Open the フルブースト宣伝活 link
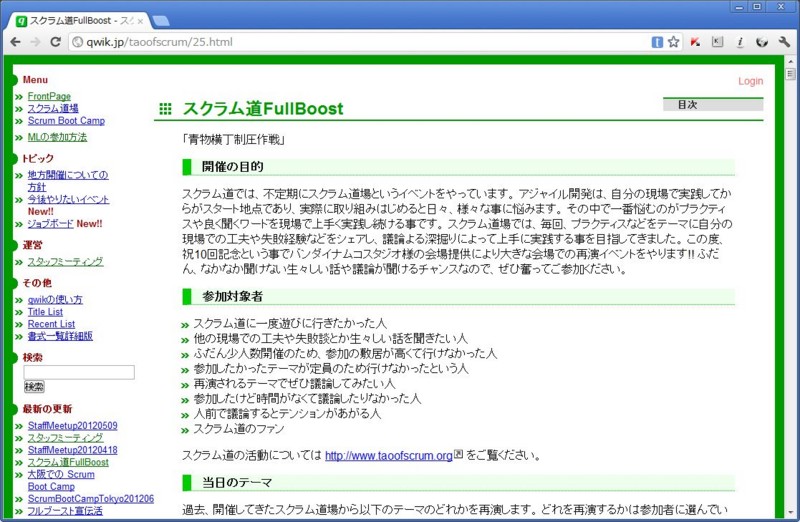This screenshot has width=800, height=522. (65, 511)
